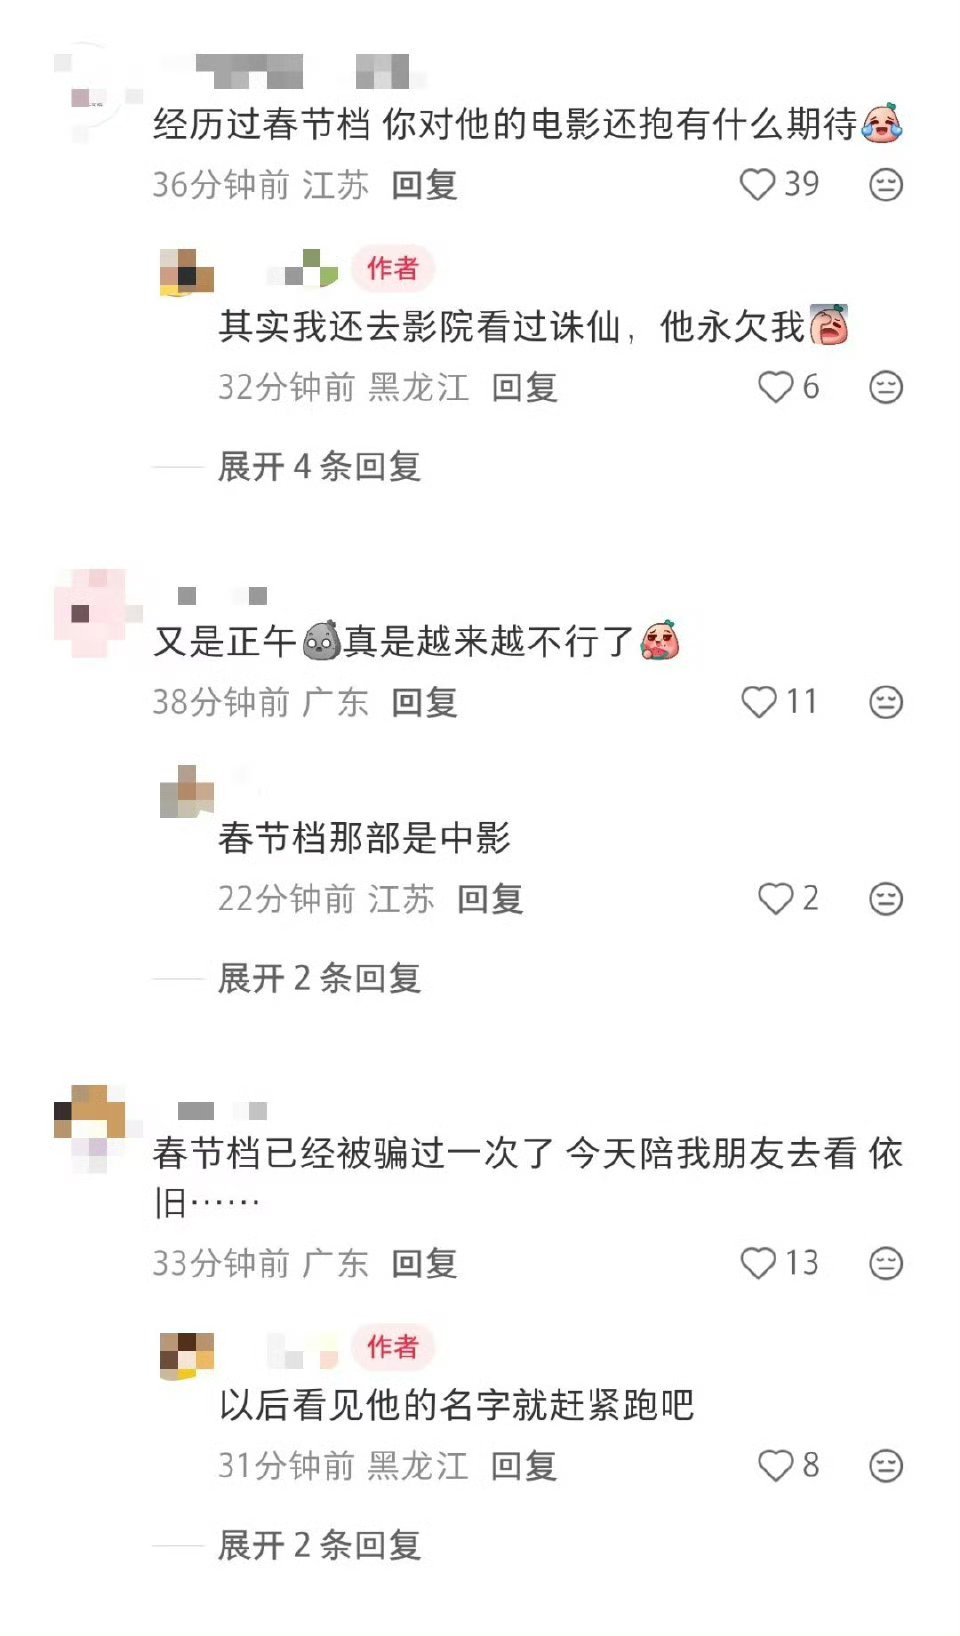
Task: Tap the heart beside 13 likes
Action: (x=758, y=1263)
